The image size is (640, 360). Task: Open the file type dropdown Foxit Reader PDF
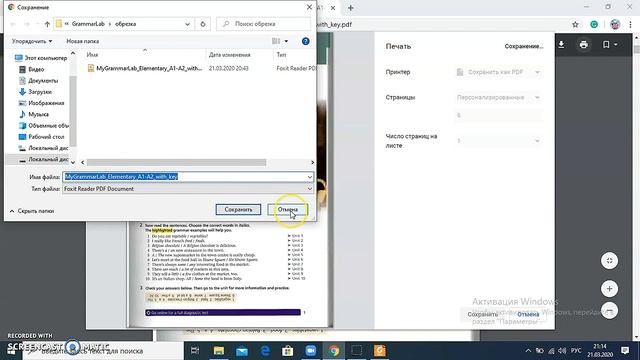pyautogui.click(x=188, y=189)
